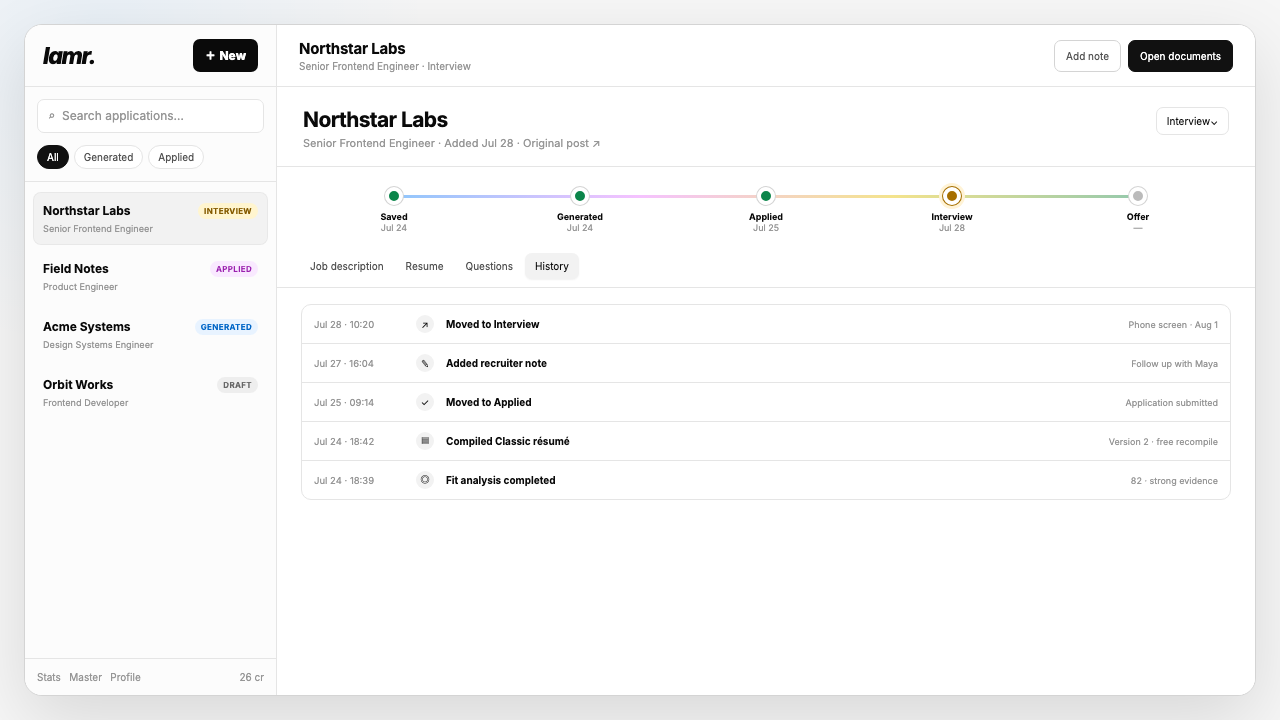This screenshot has width=1280, height=720.
Task: Click the INTERVIEW status badge
Action: coord(228,211)
